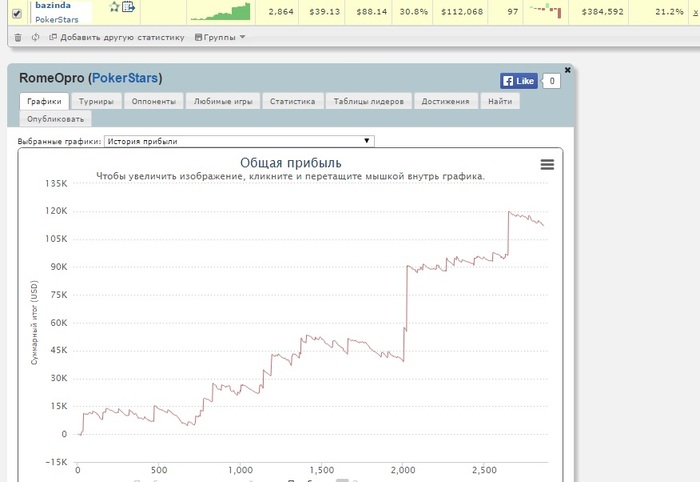
Task: Click the refresh icon next to trash
Action: click(x=35, y=37)
